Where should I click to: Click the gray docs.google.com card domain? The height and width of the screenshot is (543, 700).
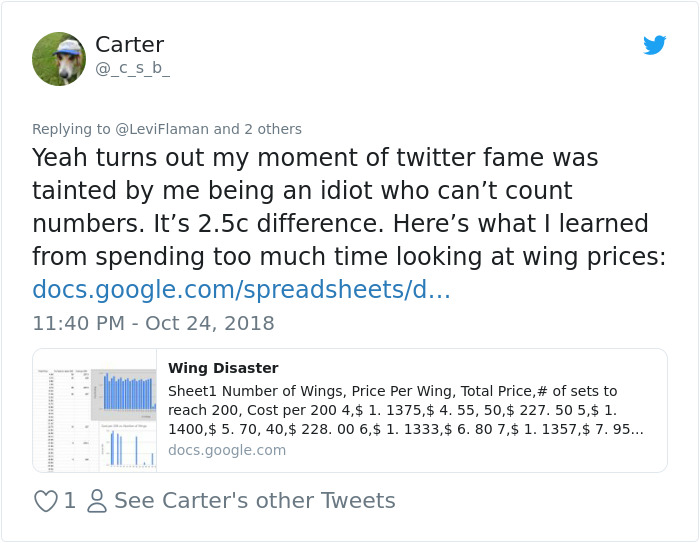pyautogui.click(x=227, y=450)
